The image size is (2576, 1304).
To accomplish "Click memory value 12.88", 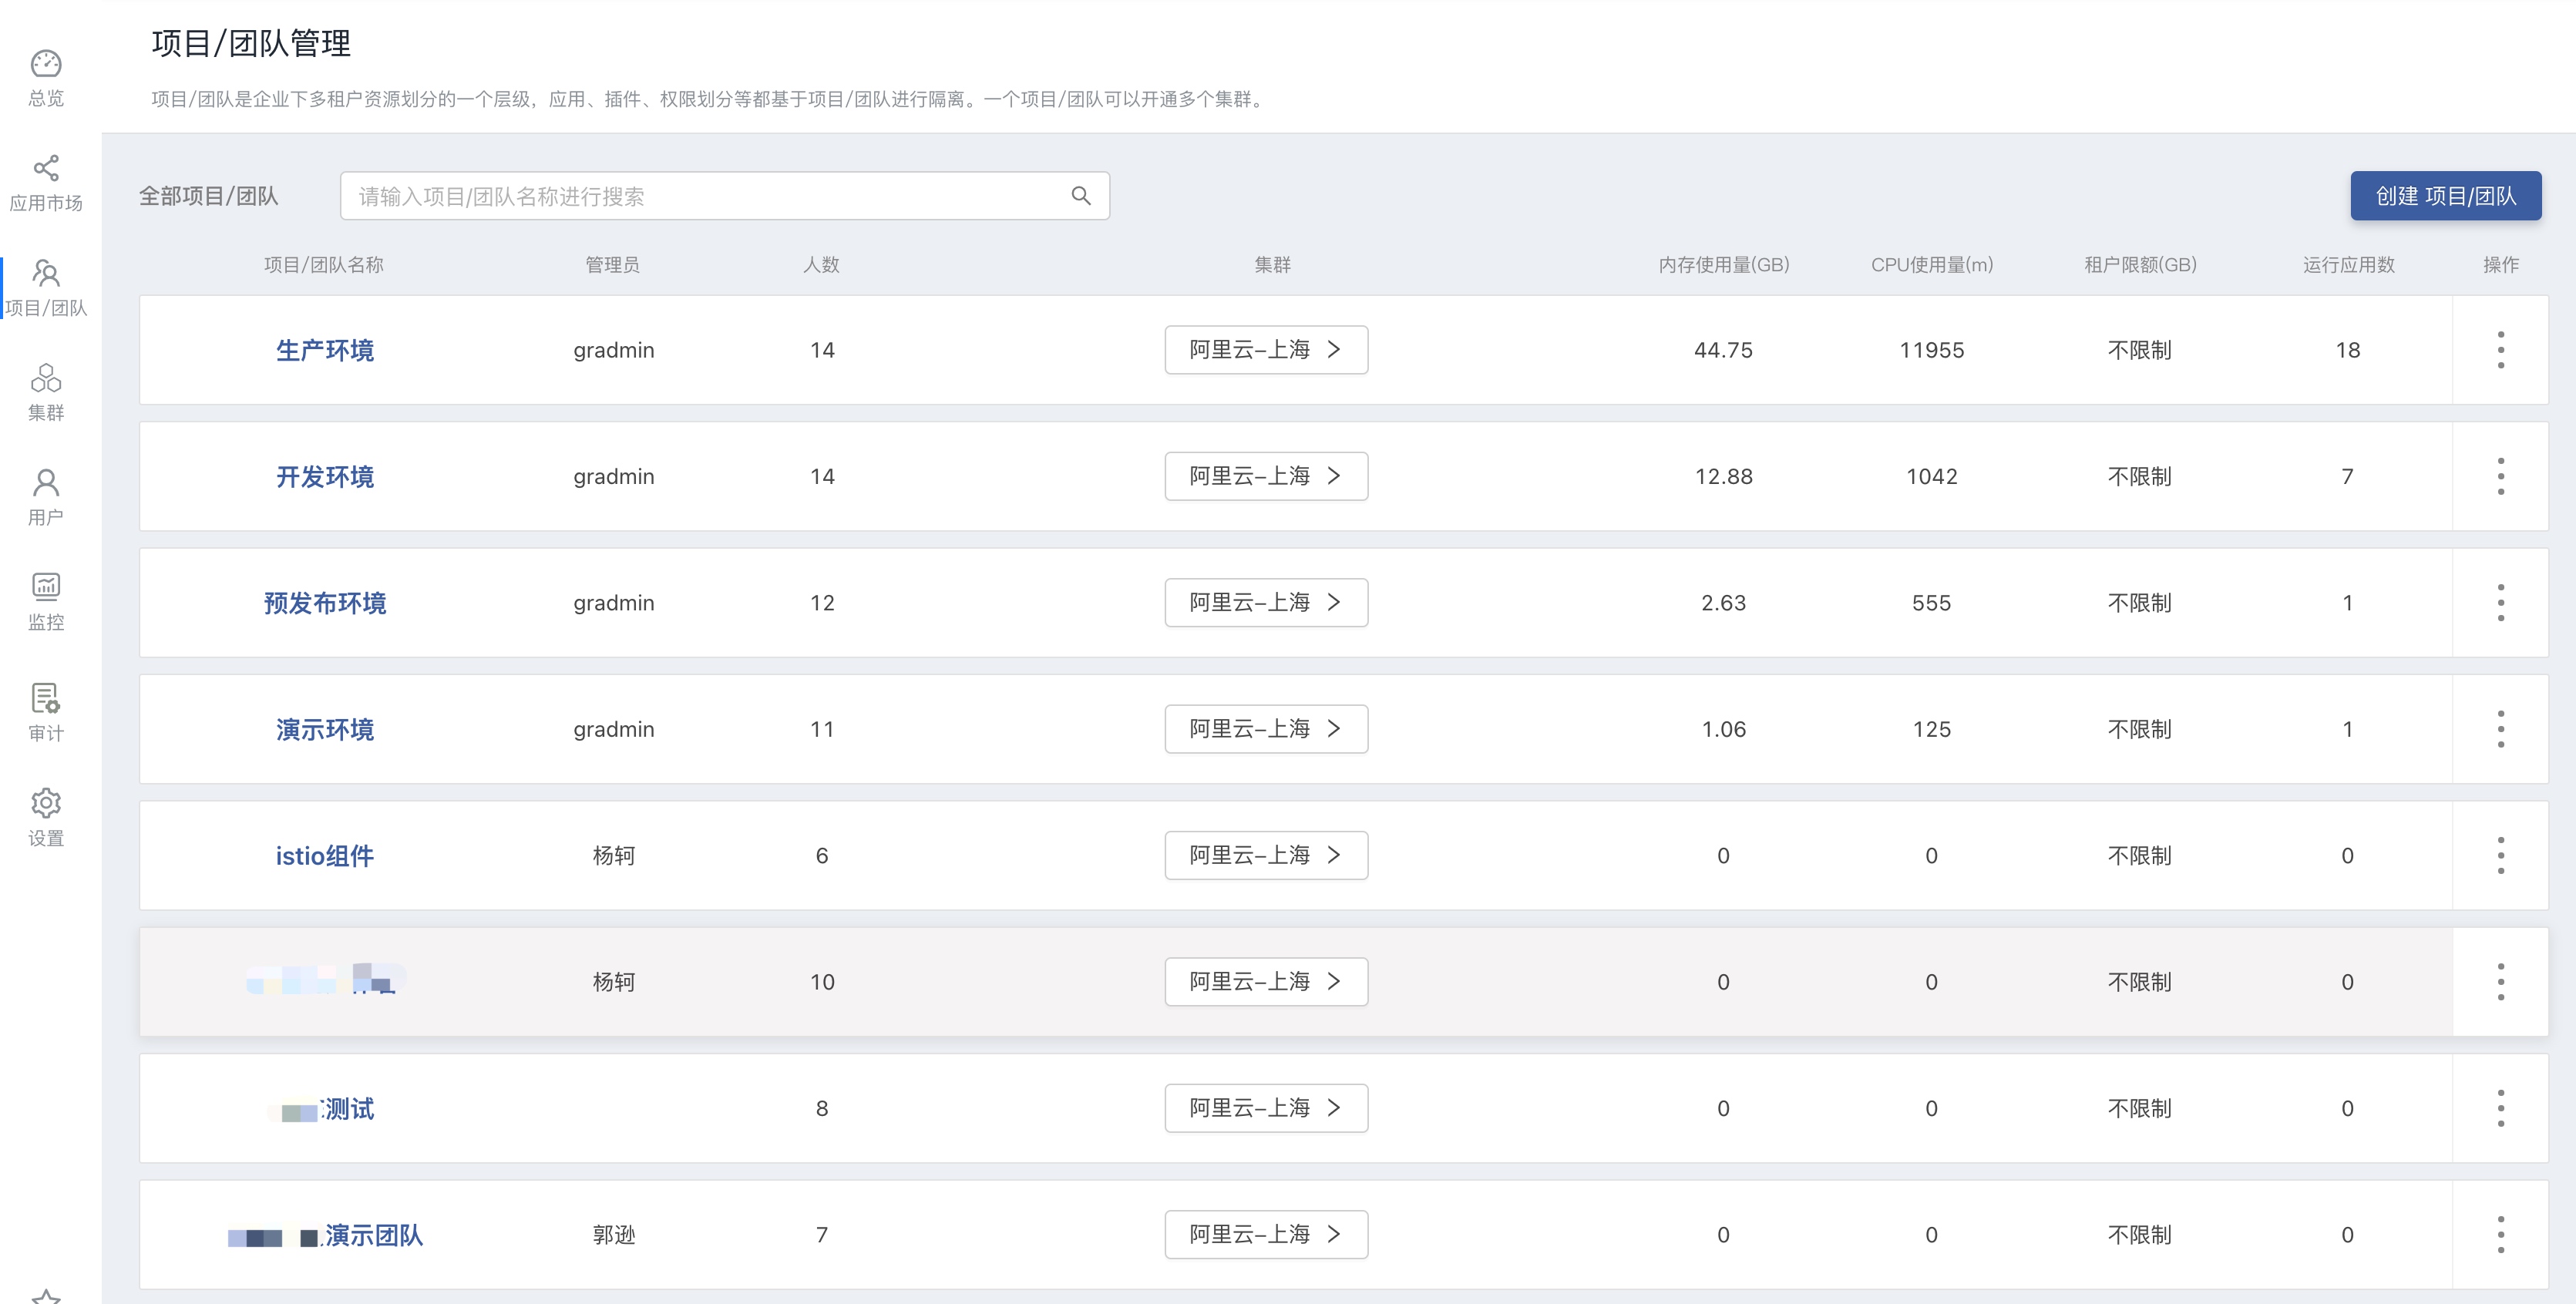I will tap(1724, 476).
